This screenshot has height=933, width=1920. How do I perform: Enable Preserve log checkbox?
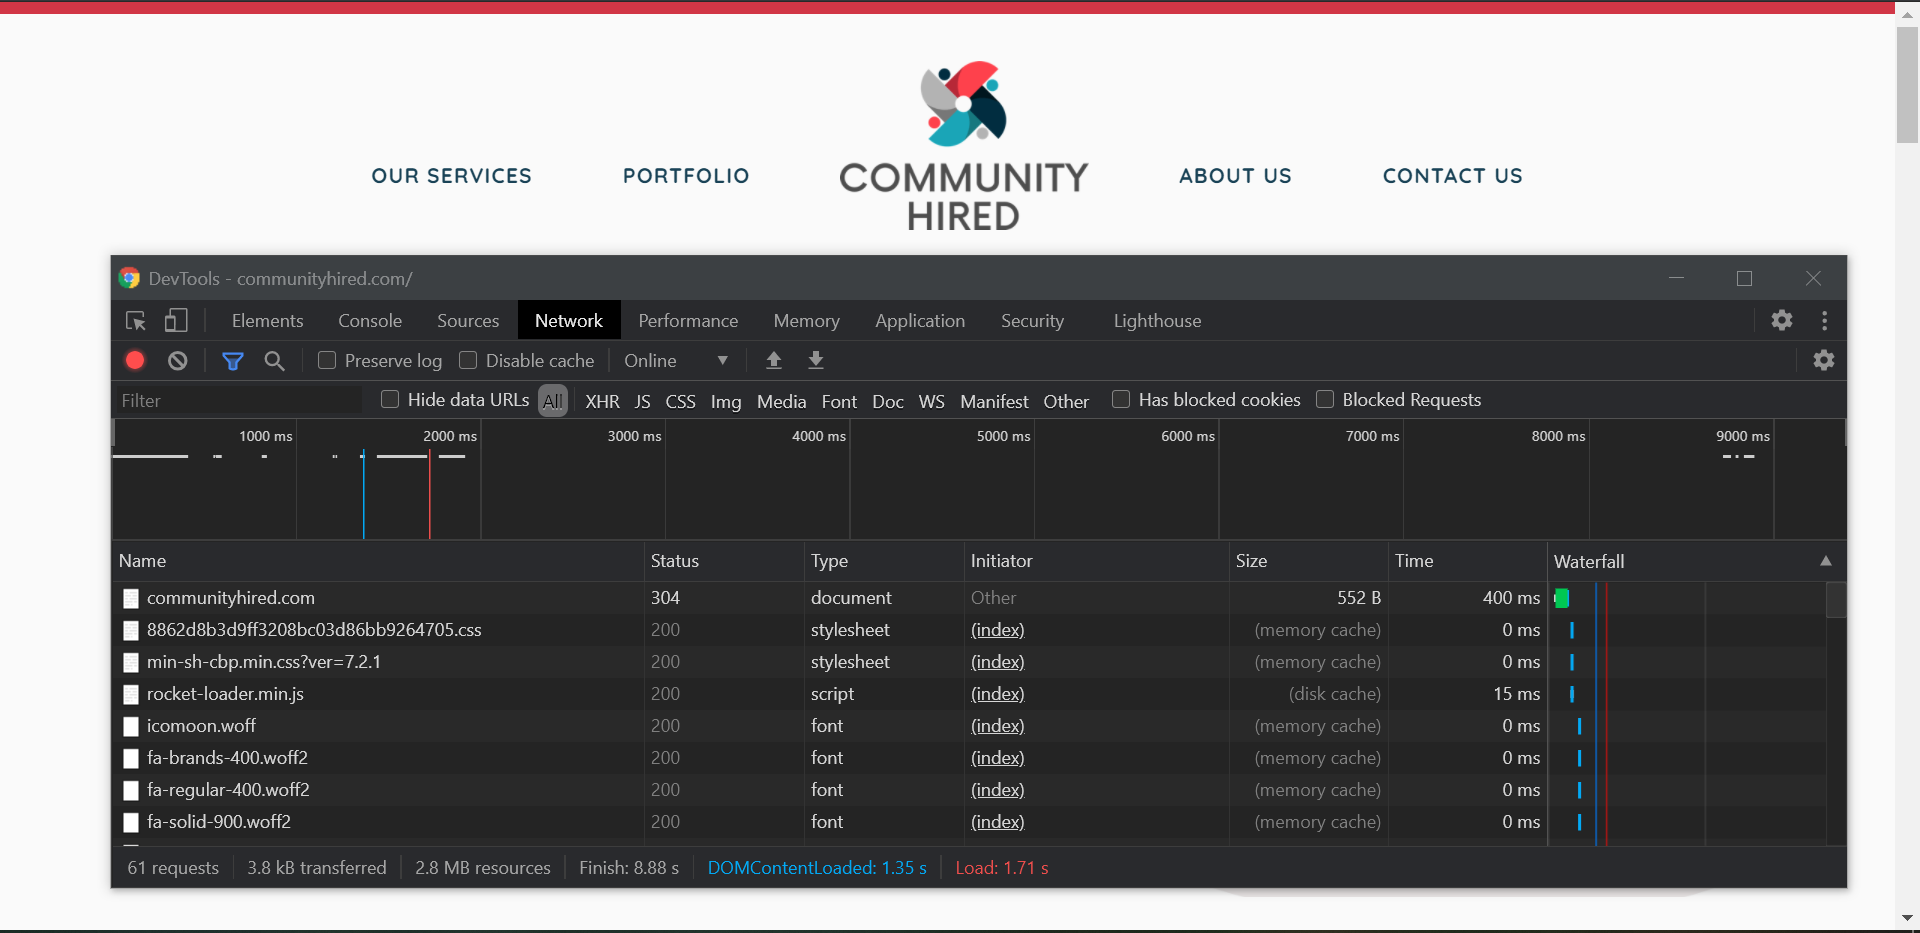click(327, 360)
